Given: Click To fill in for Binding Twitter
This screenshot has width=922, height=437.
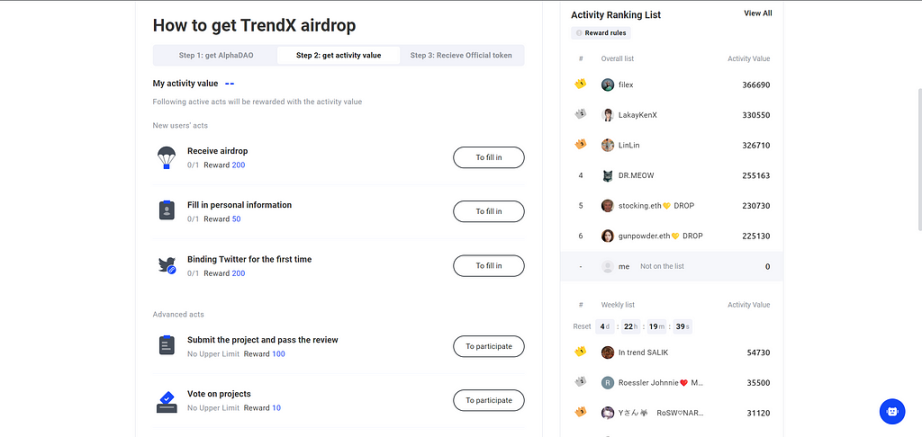Looking at the screenshot, I should point(489,266).
